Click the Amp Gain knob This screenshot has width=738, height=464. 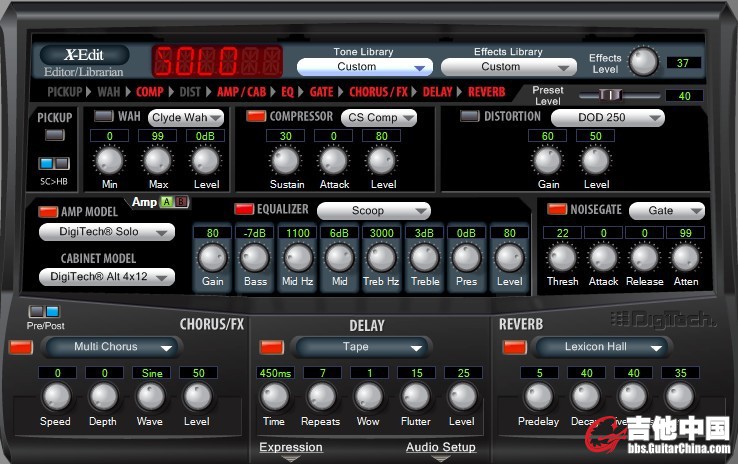coord(213,258)
